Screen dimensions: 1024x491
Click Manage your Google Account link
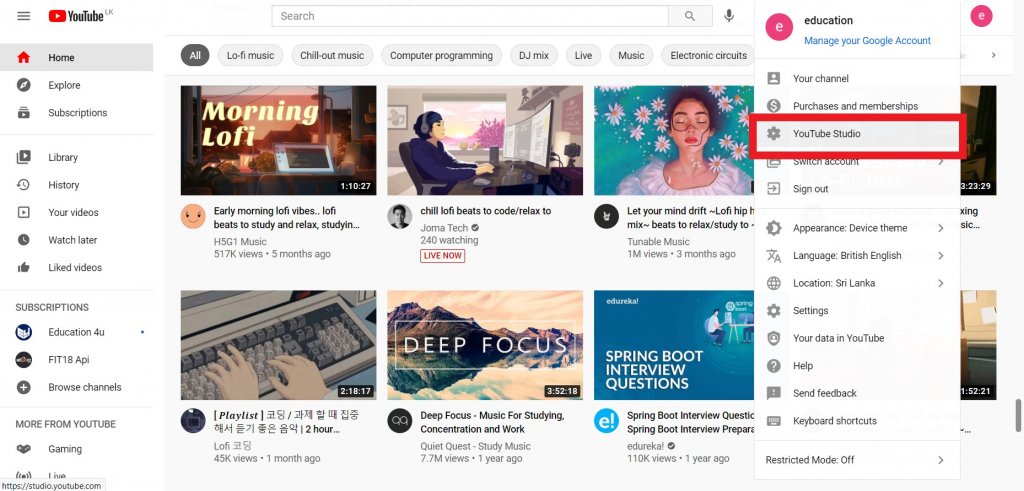[x=867, y=40]
